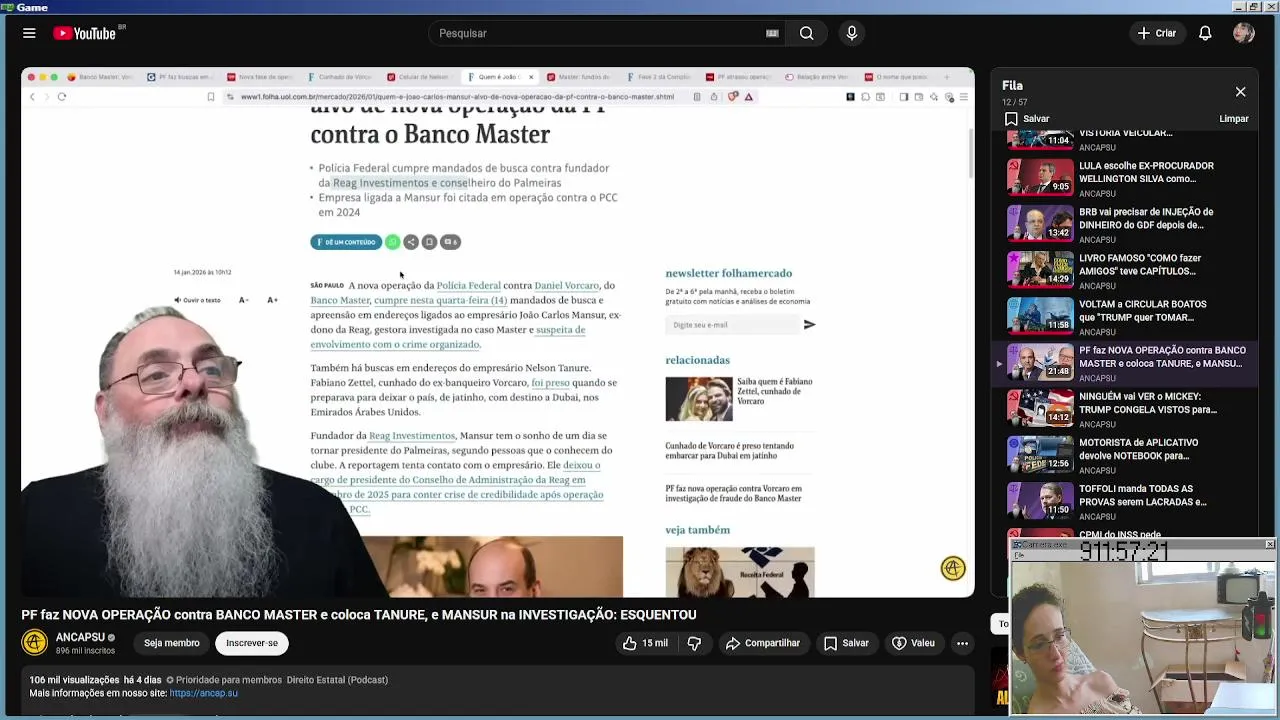Dislike the video
1280x720 pixels.
point(694,643)
